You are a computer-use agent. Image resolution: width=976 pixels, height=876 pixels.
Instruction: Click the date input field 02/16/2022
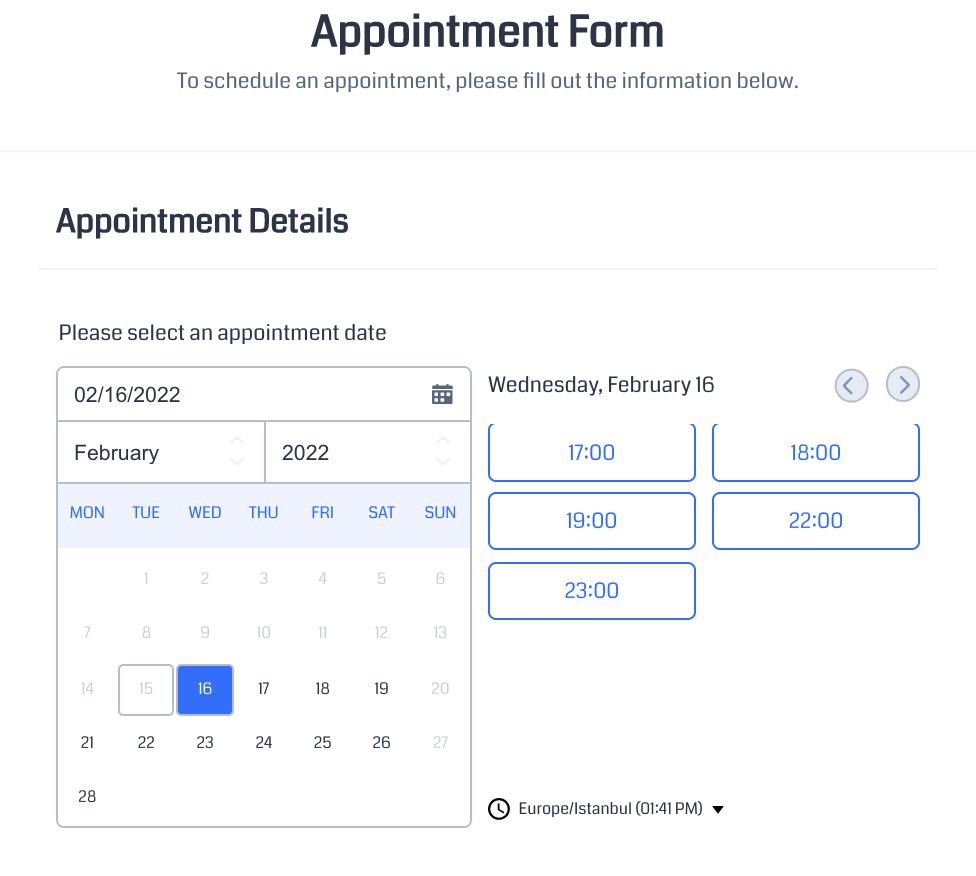click(240, 394)
